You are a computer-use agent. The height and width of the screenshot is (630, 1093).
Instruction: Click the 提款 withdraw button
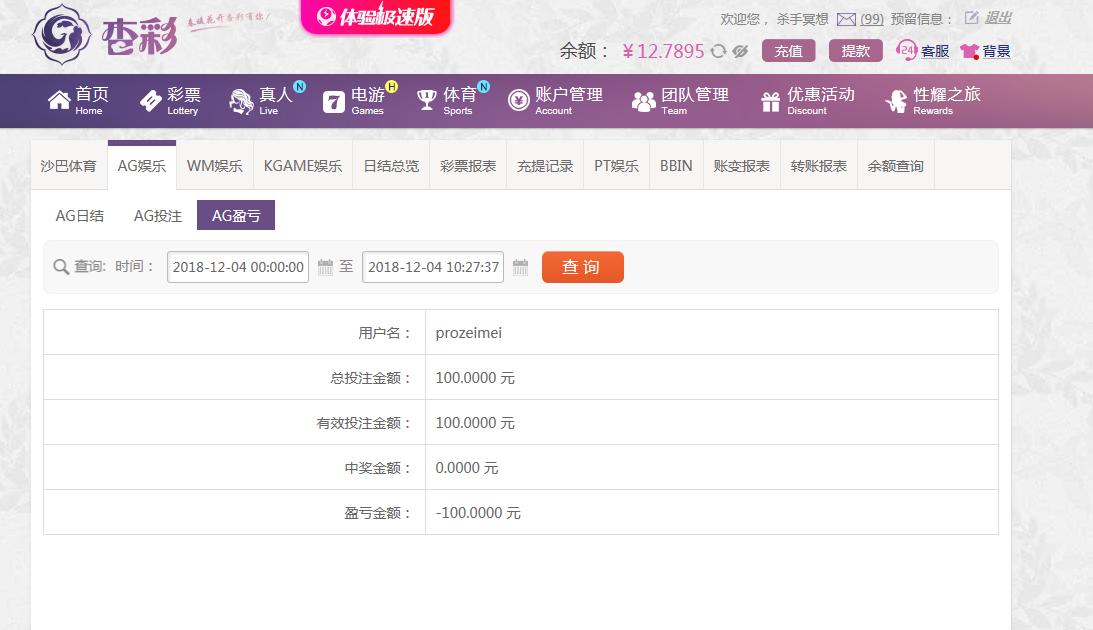click(855, 51)
